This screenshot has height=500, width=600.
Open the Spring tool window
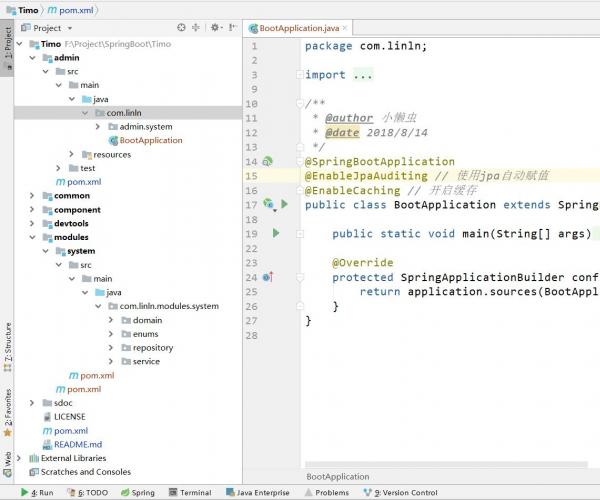pyautogui.click(x=138, y=492)
